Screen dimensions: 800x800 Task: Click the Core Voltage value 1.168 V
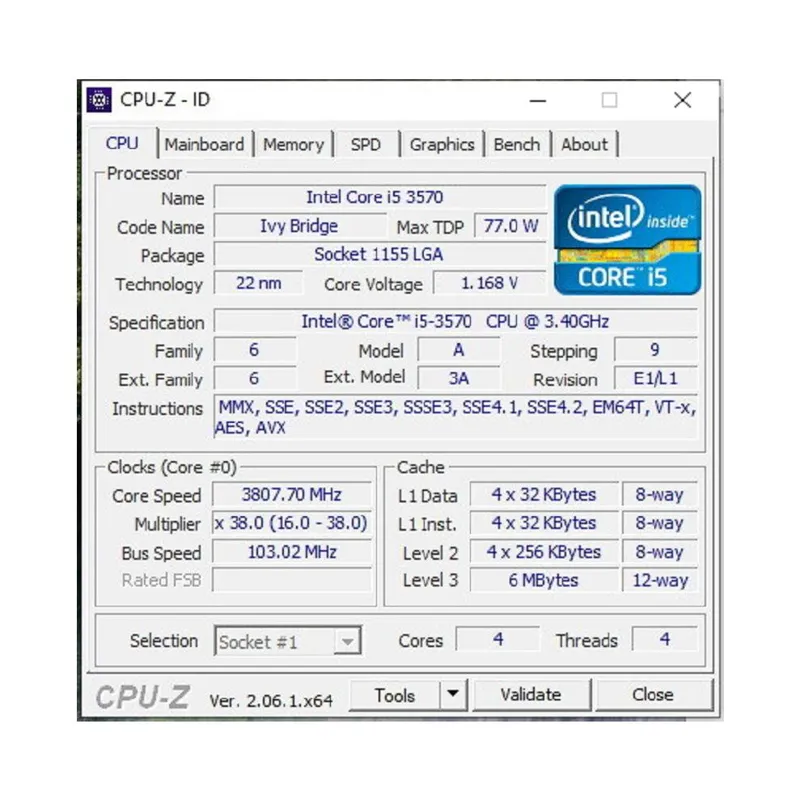click(x=490, y=283)
